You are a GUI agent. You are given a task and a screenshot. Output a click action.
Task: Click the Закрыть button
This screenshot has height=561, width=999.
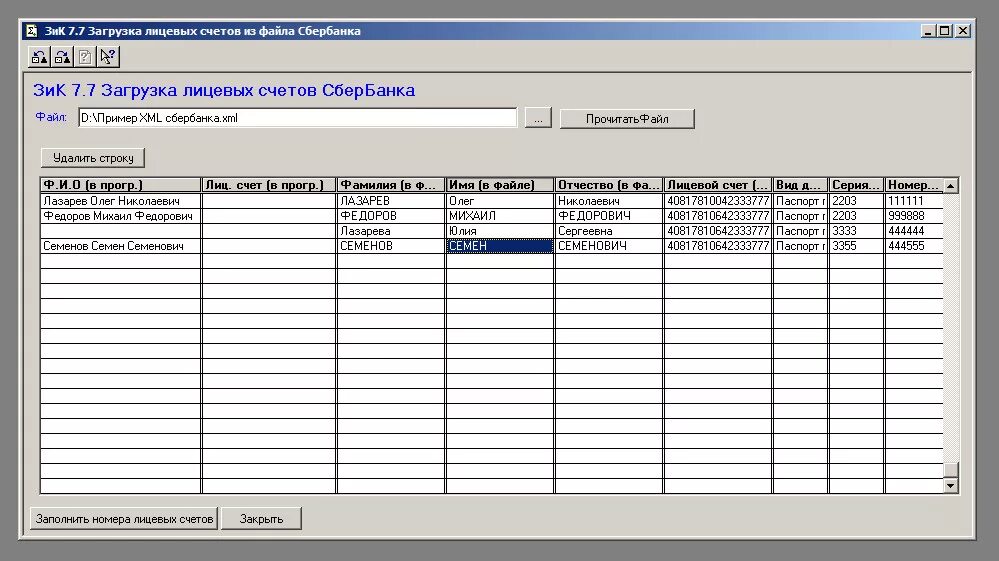pos(261,519)
